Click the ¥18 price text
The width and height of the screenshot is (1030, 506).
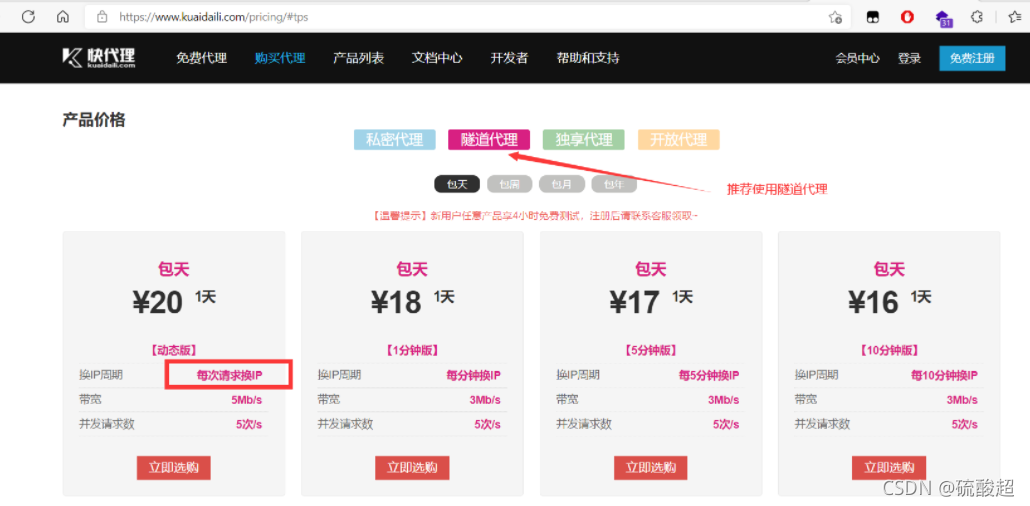click(395, 302)
